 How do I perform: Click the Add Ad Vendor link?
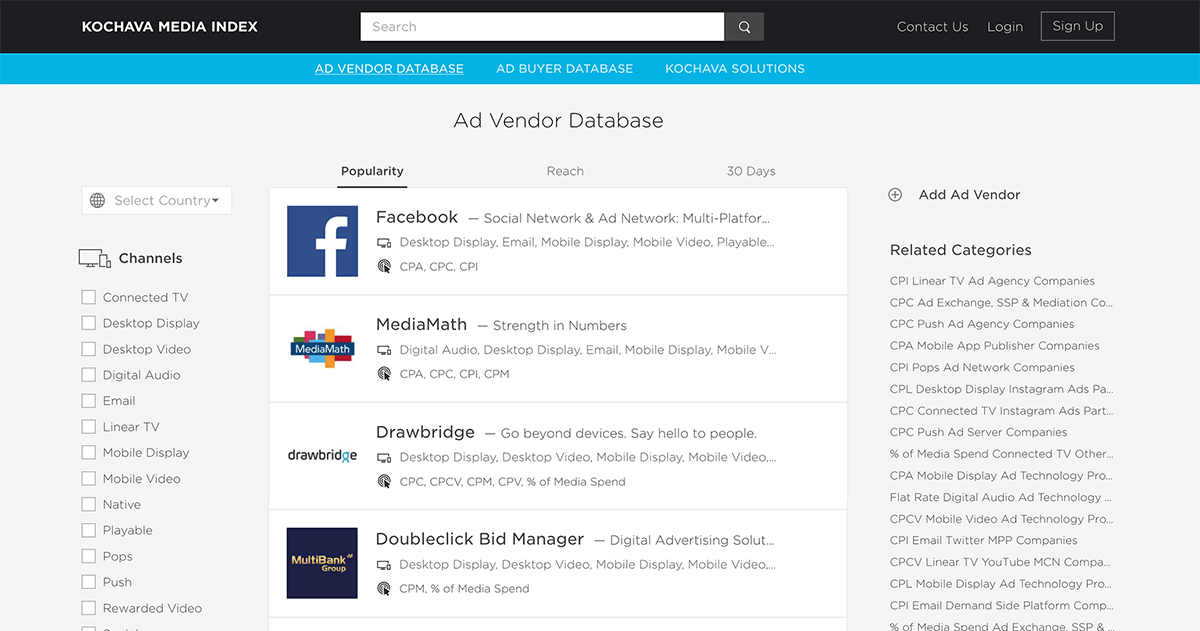pos(969,195)
